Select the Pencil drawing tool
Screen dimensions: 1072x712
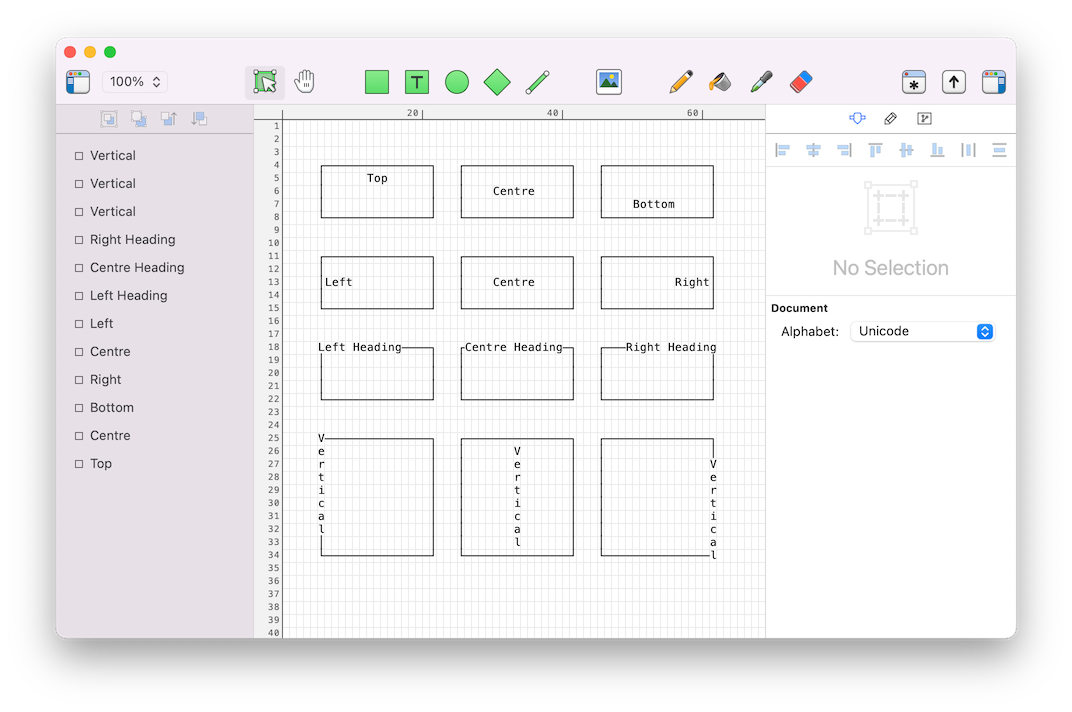coord(681,82)
